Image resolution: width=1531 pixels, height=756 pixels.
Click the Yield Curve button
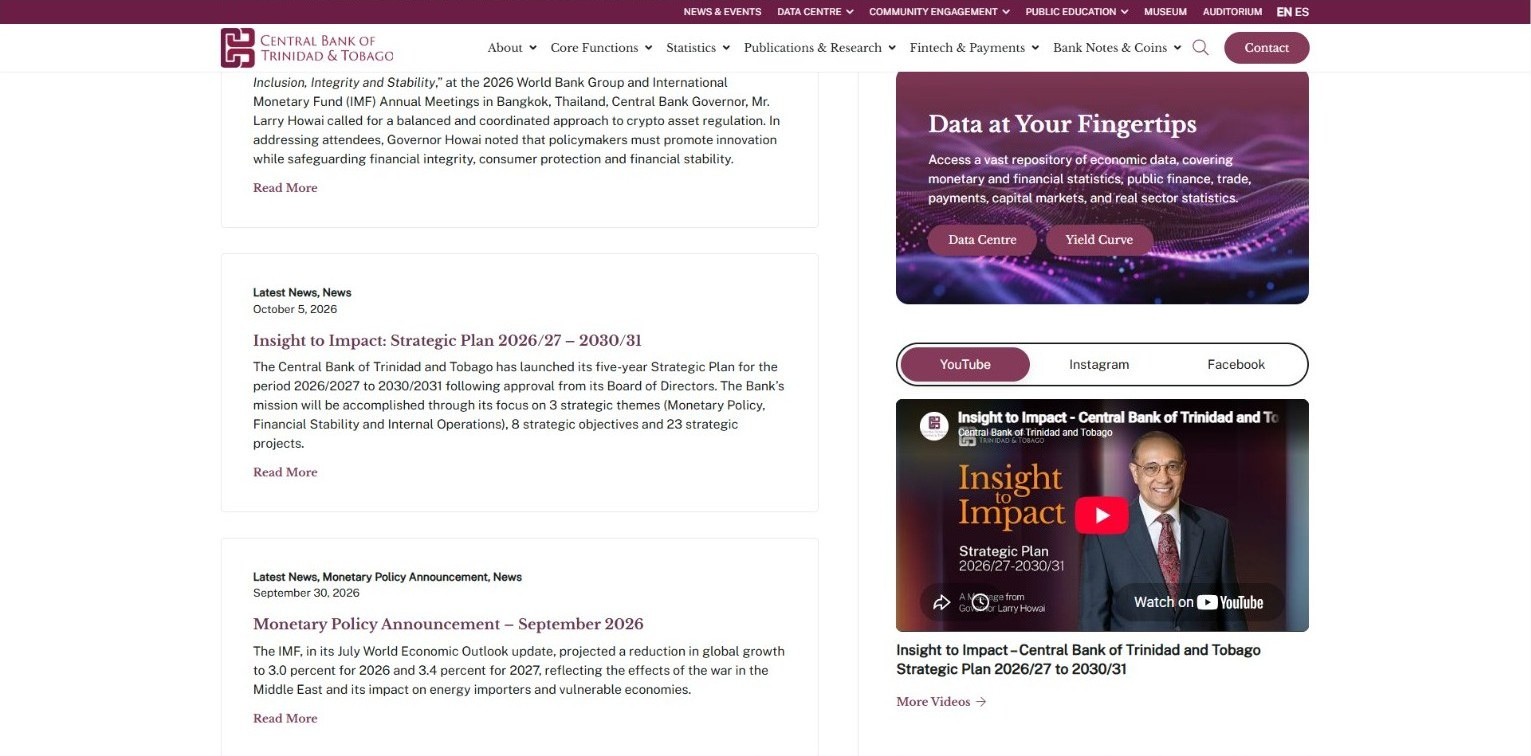[1099, 240]
